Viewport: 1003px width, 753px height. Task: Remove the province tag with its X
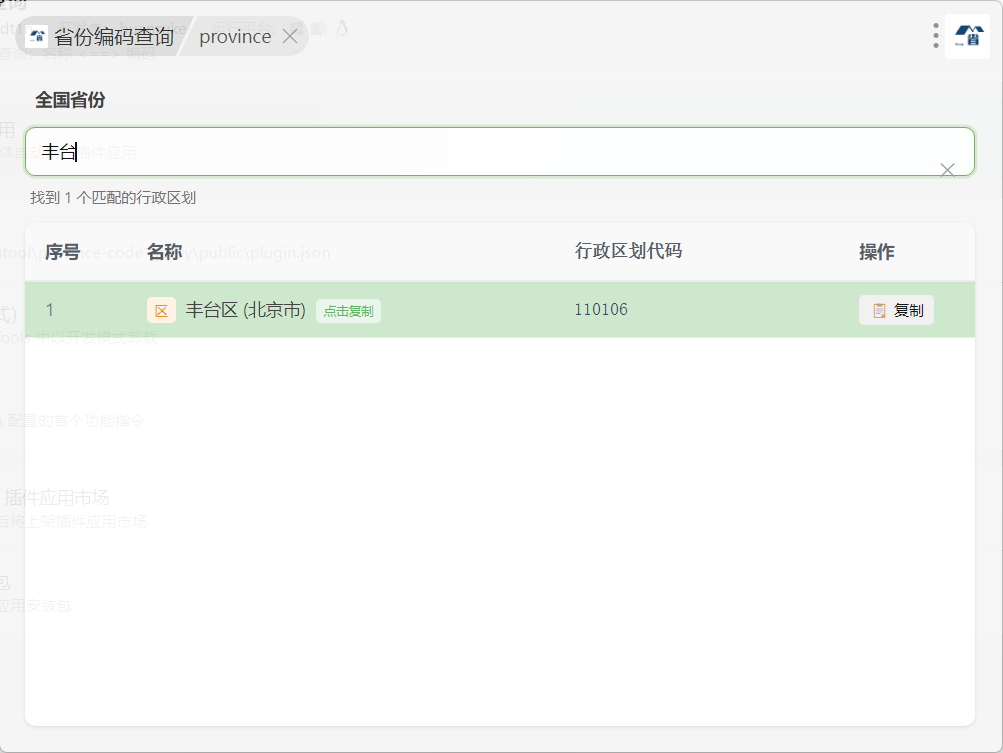coord(290,37)
